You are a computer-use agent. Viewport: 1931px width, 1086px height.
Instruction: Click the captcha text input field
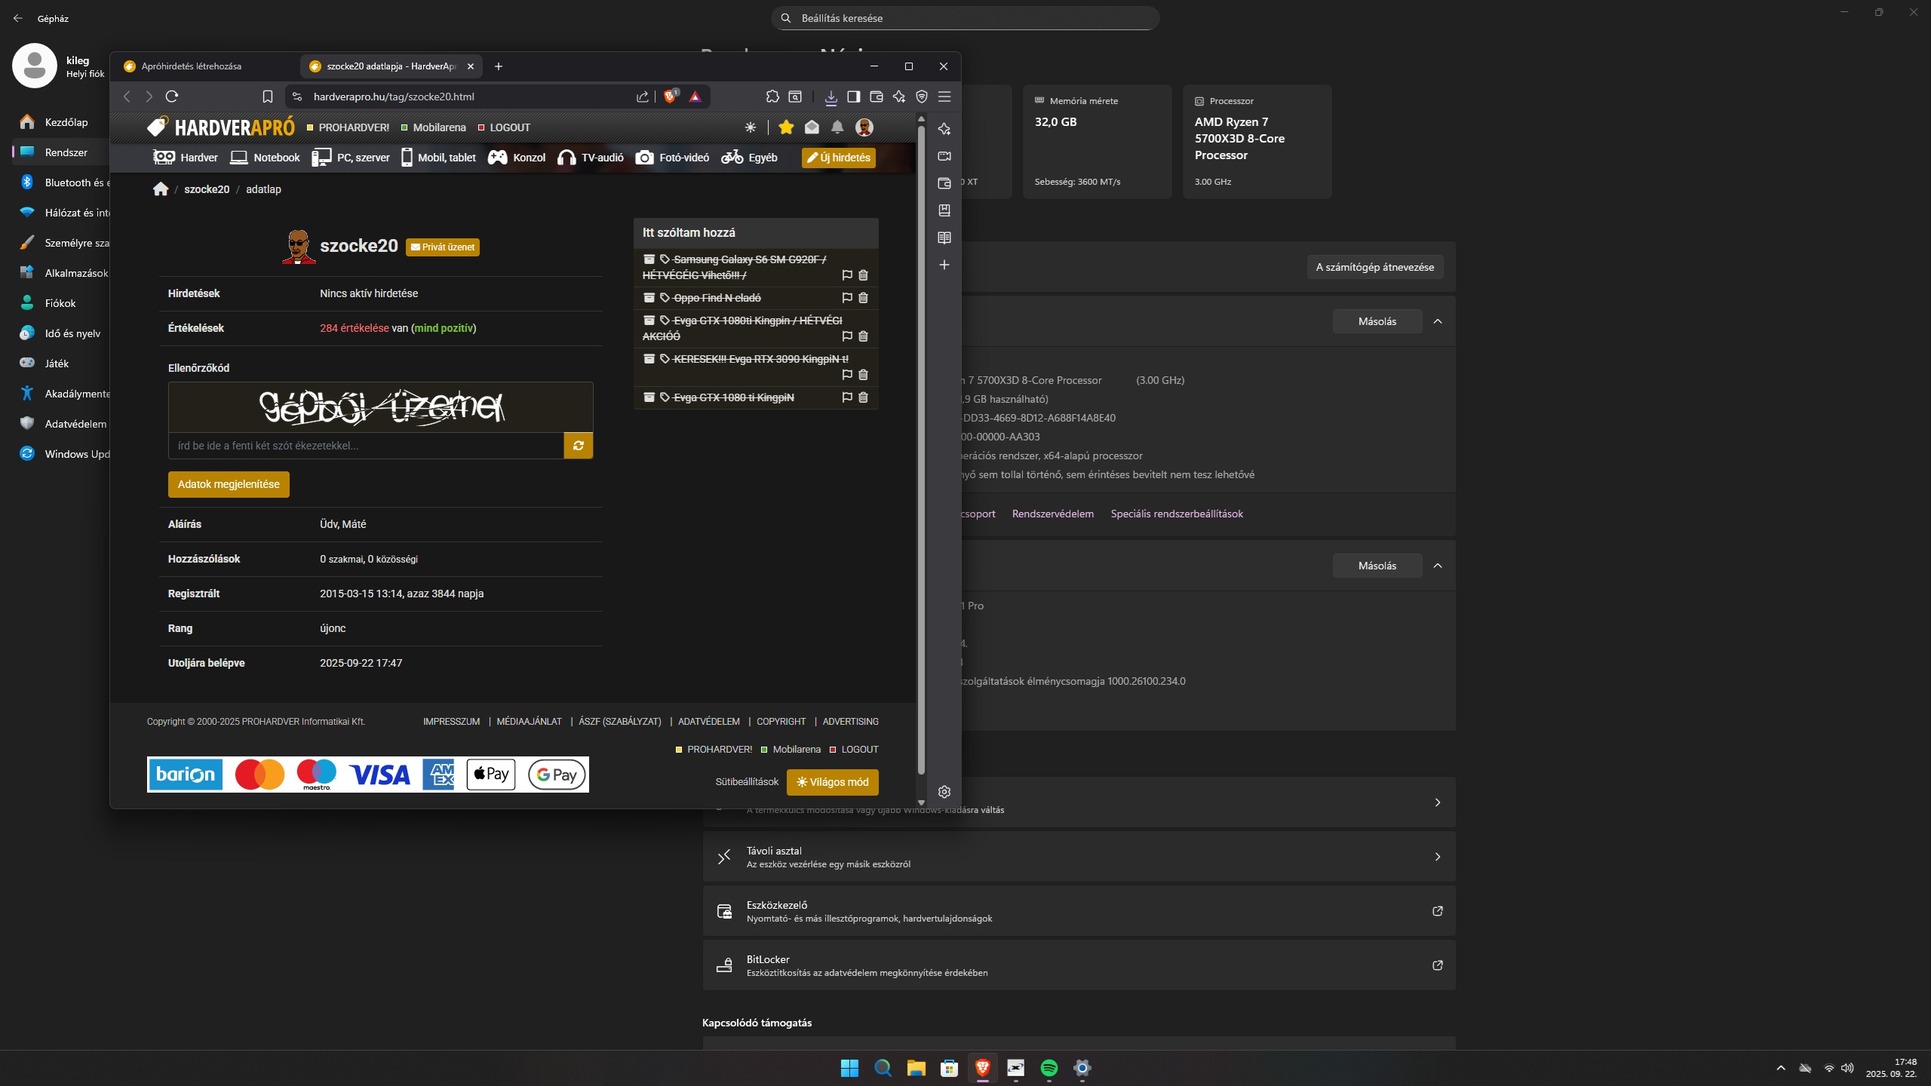tap(365, 446)
